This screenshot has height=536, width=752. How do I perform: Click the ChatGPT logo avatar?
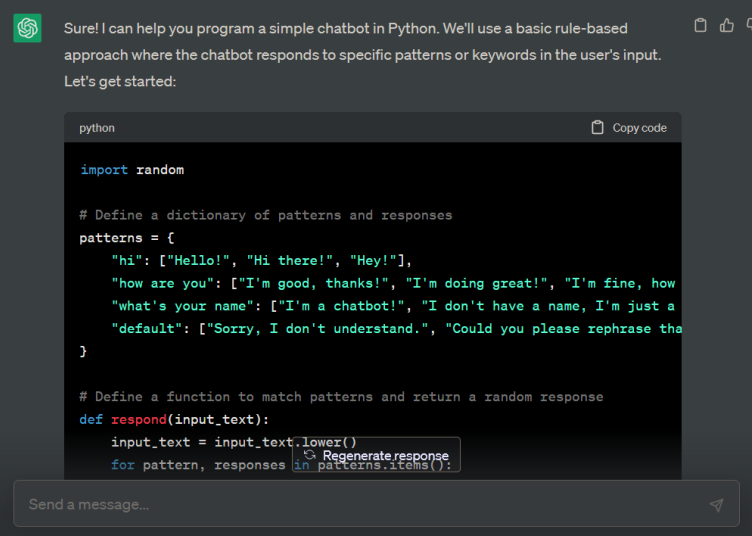pyautogui.click(x=27, y=29)
